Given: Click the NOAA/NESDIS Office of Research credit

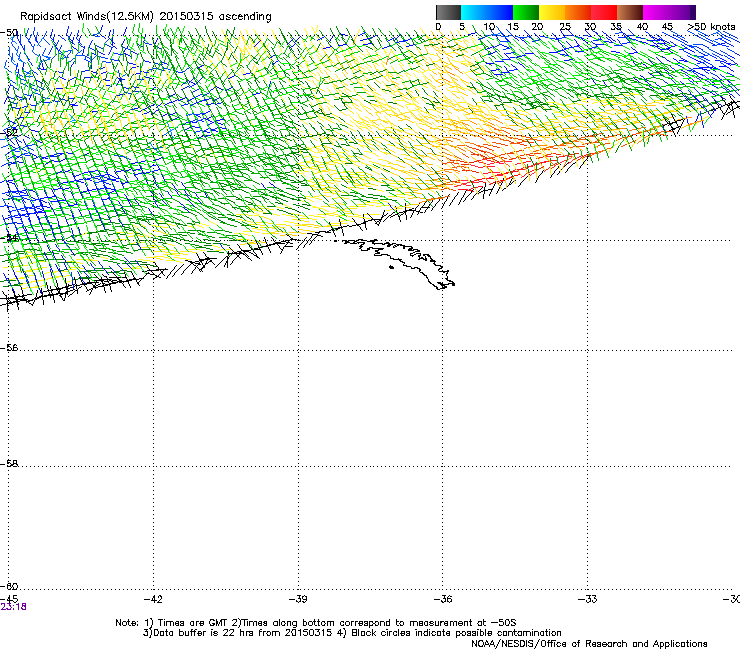Looking at the screenshot, I should click(x=589, y=644).
